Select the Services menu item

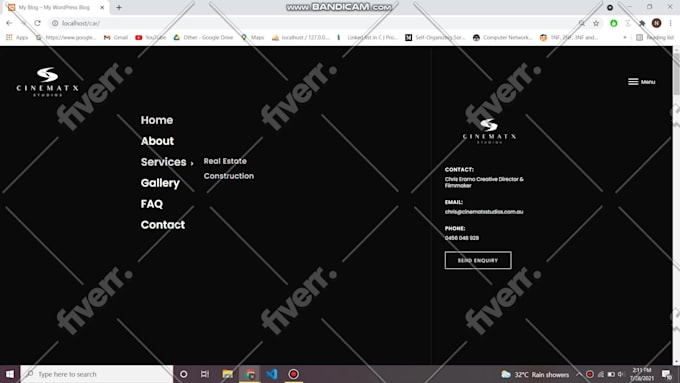tap(163, 162)
